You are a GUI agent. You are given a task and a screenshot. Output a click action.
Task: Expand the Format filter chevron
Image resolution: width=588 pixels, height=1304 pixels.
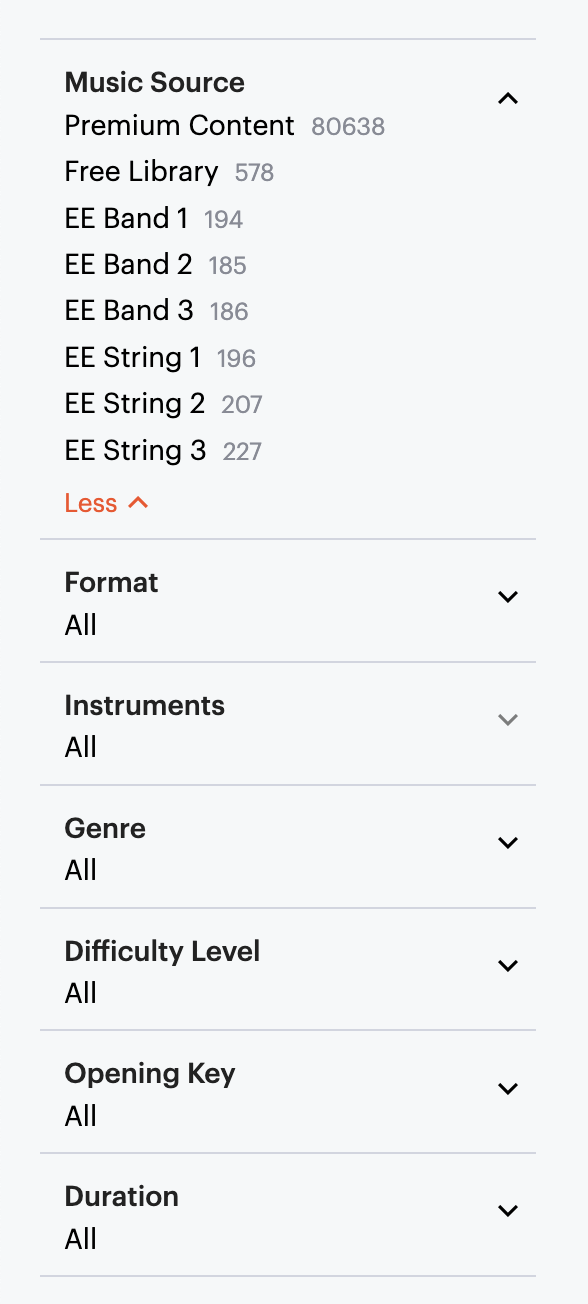click(508, 596)
